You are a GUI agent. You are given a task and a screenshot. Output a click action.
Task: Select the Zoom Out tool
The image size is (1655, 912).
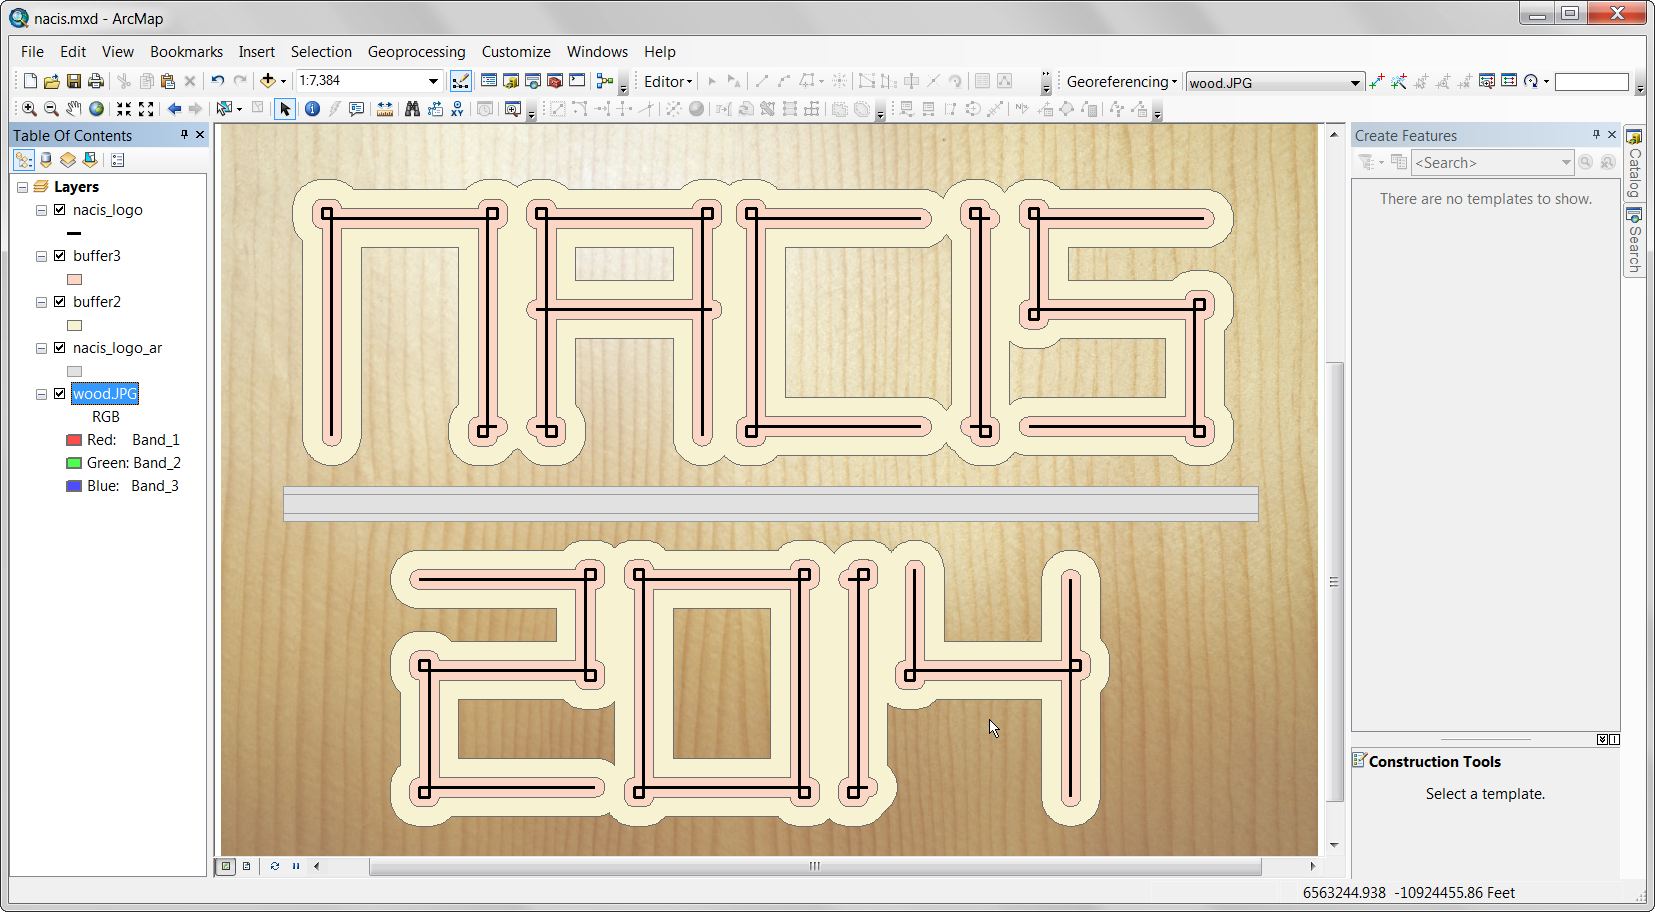(x=52, y=109)
